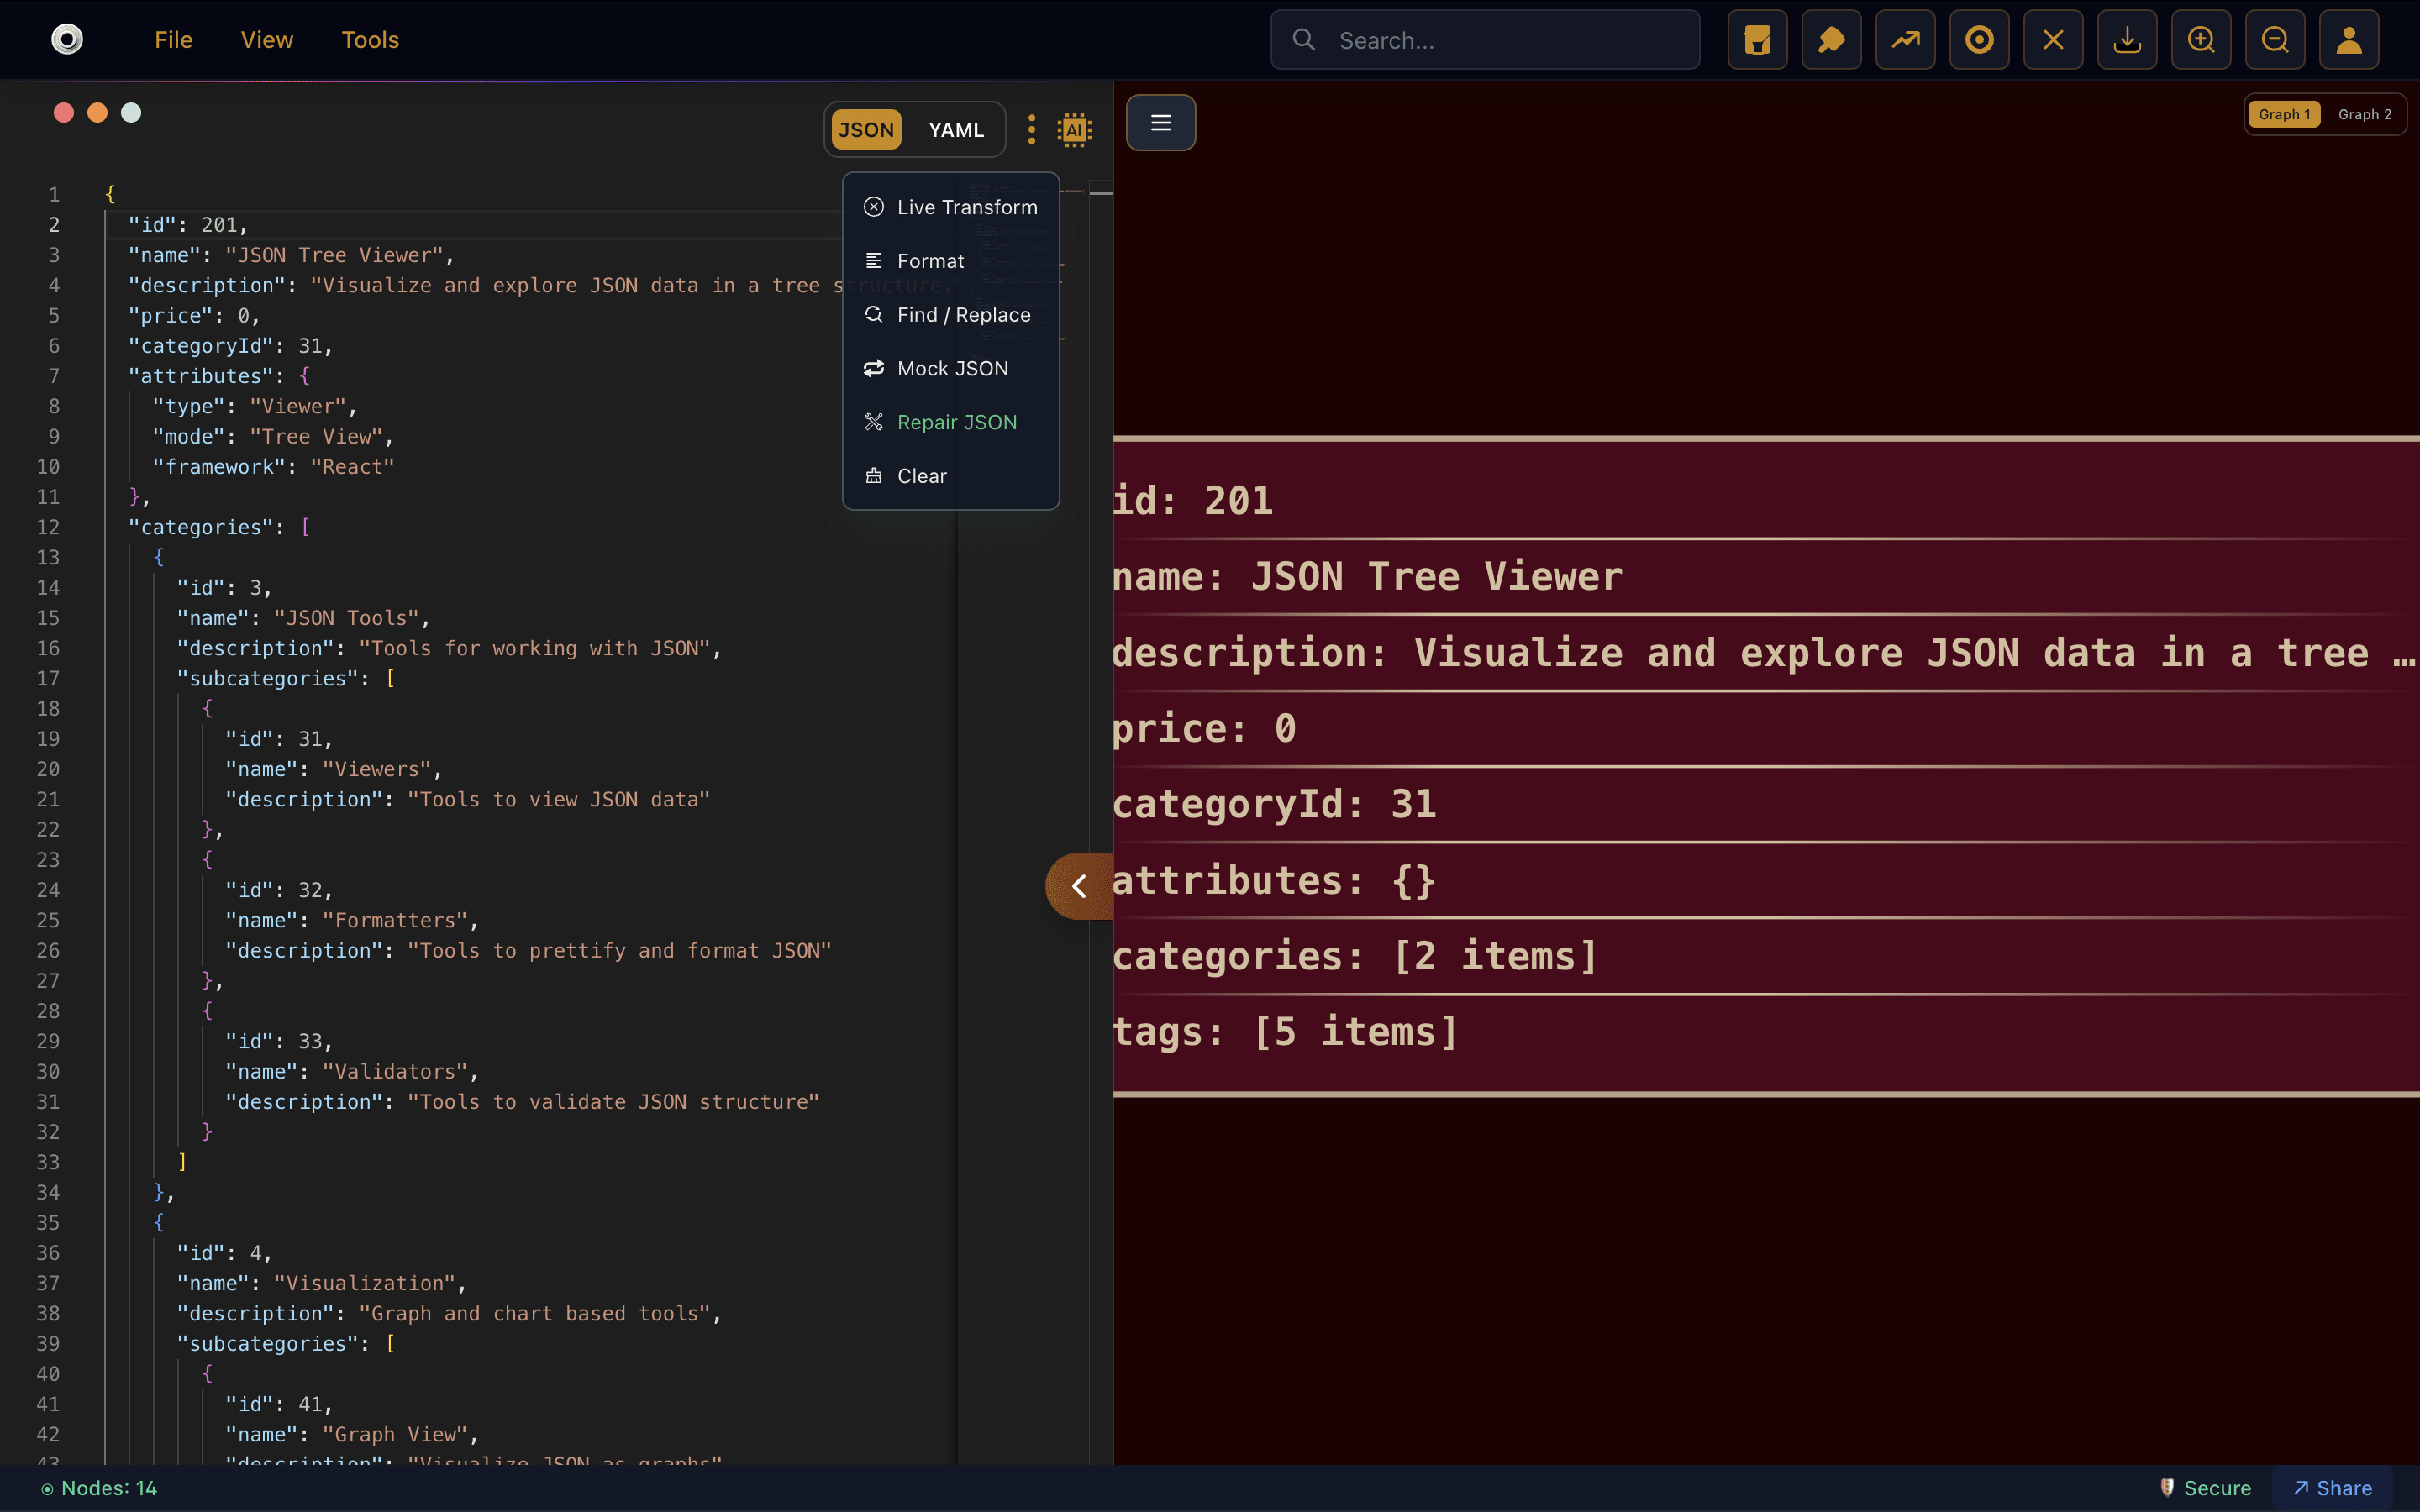Click the "framework": "React" code line

(273, 467)
